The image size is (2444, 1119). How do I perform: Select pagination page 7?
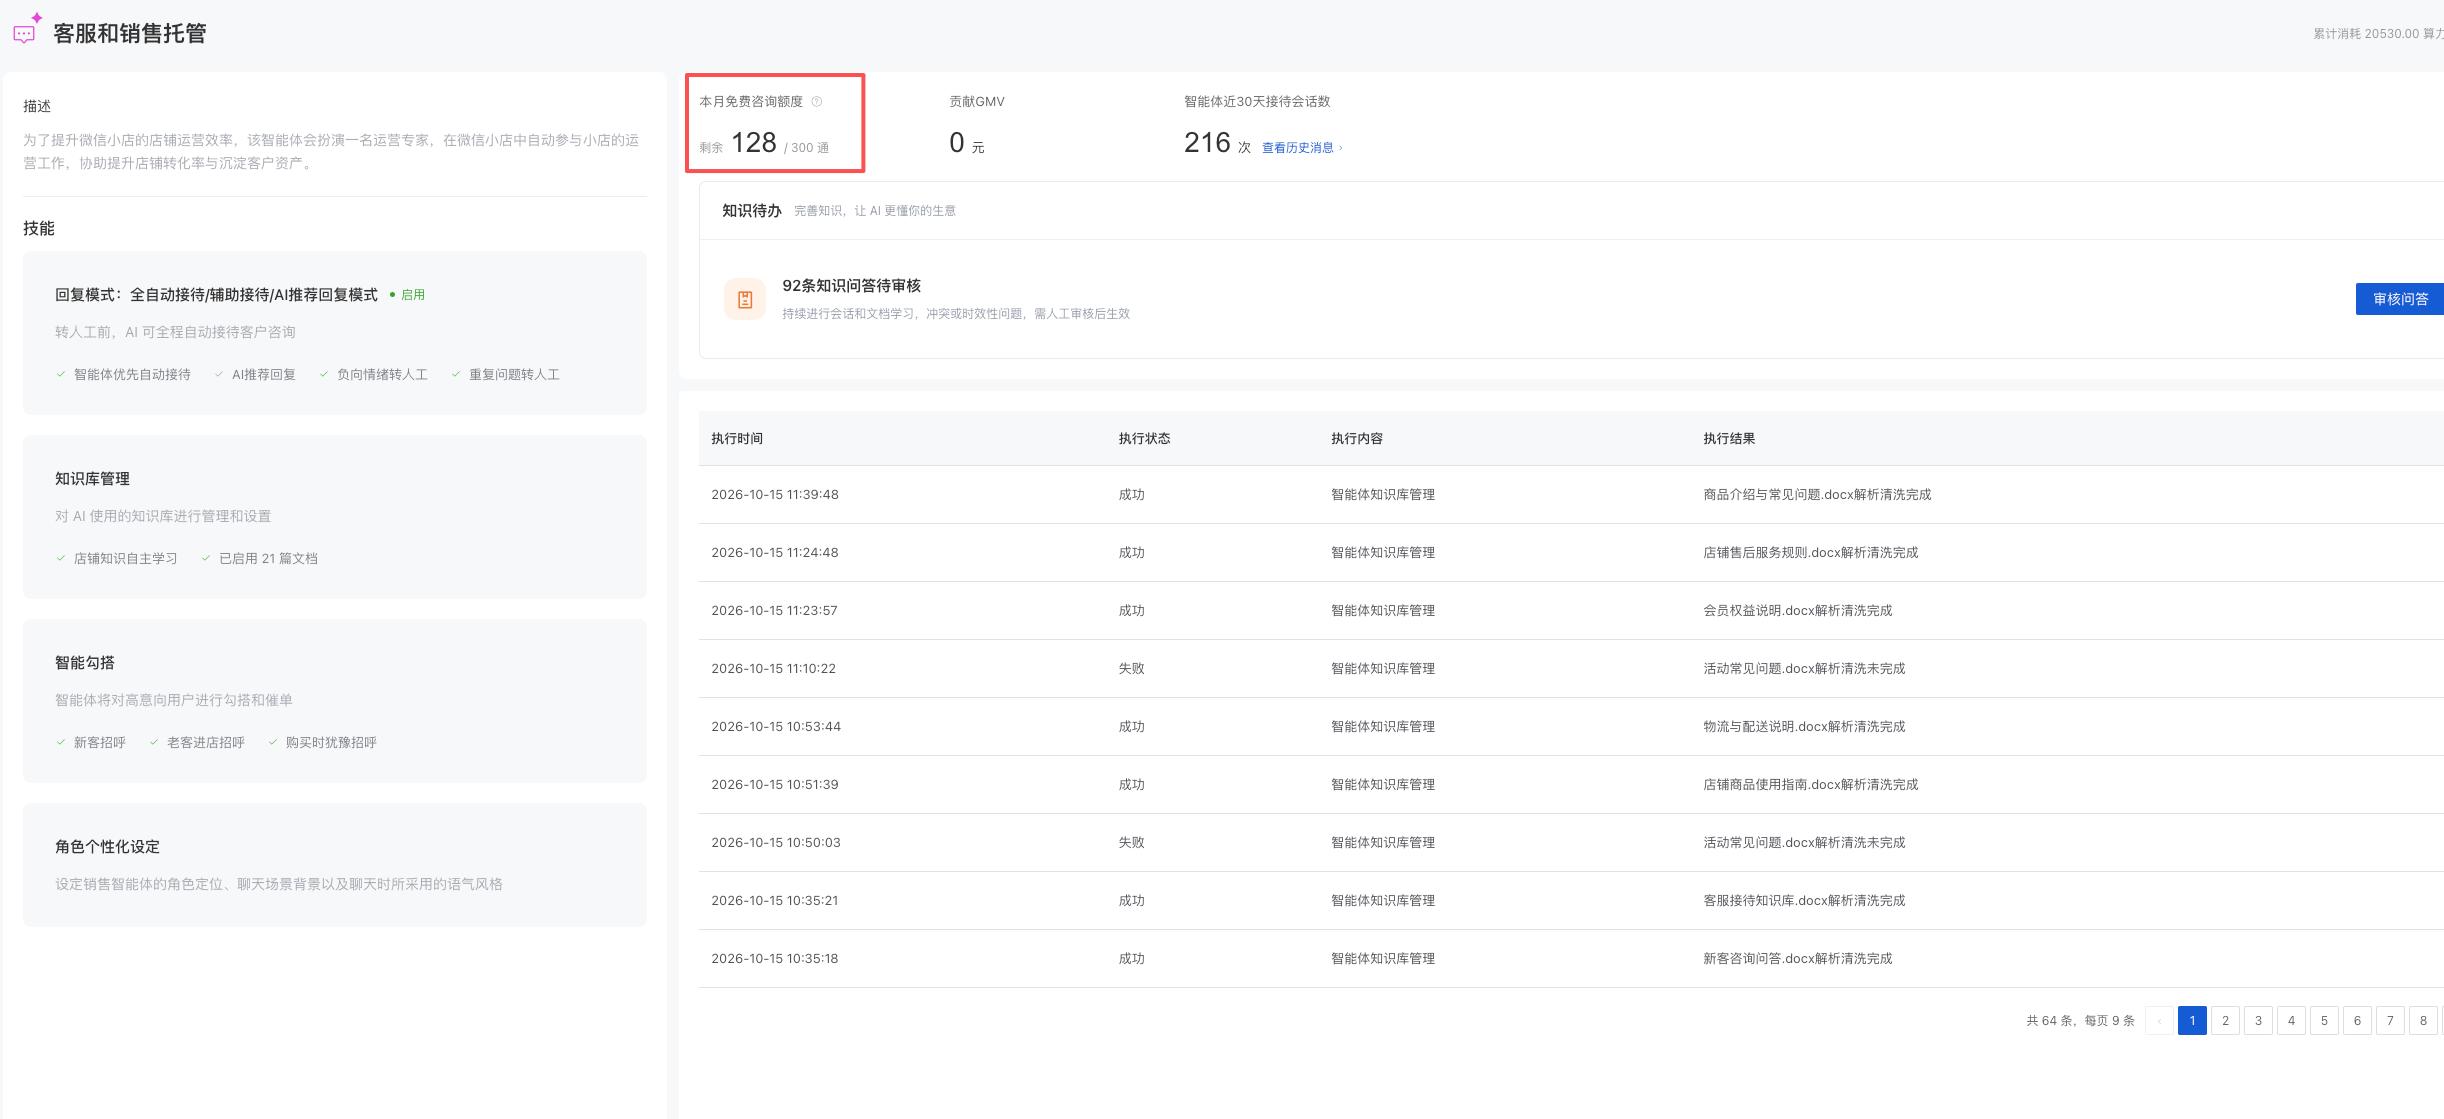2390,1020
